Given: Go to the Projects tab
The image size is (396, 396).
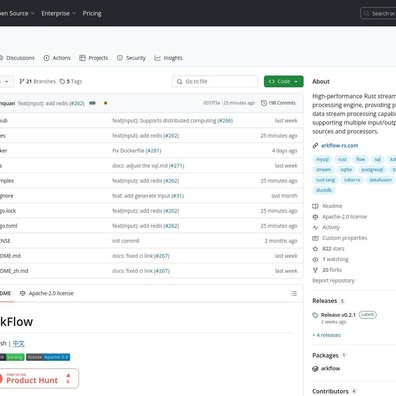Looking at the screenshot, I should tap(94, 58).
